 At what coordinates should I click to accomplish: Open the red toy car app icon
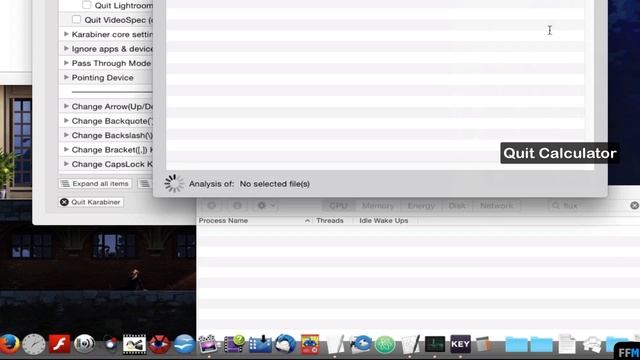[310, 344]
